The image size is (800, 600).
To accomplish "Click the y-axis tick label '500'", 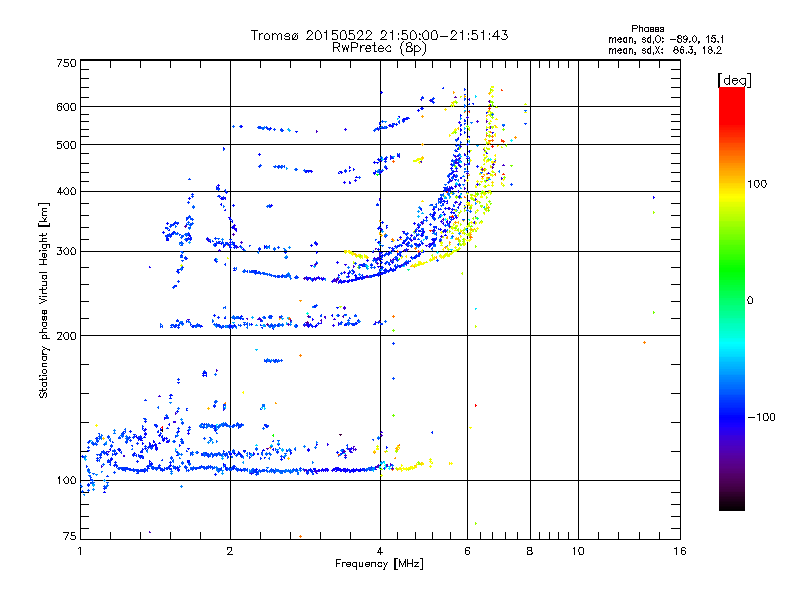I will pyautogui.click(x=66, y=145).
